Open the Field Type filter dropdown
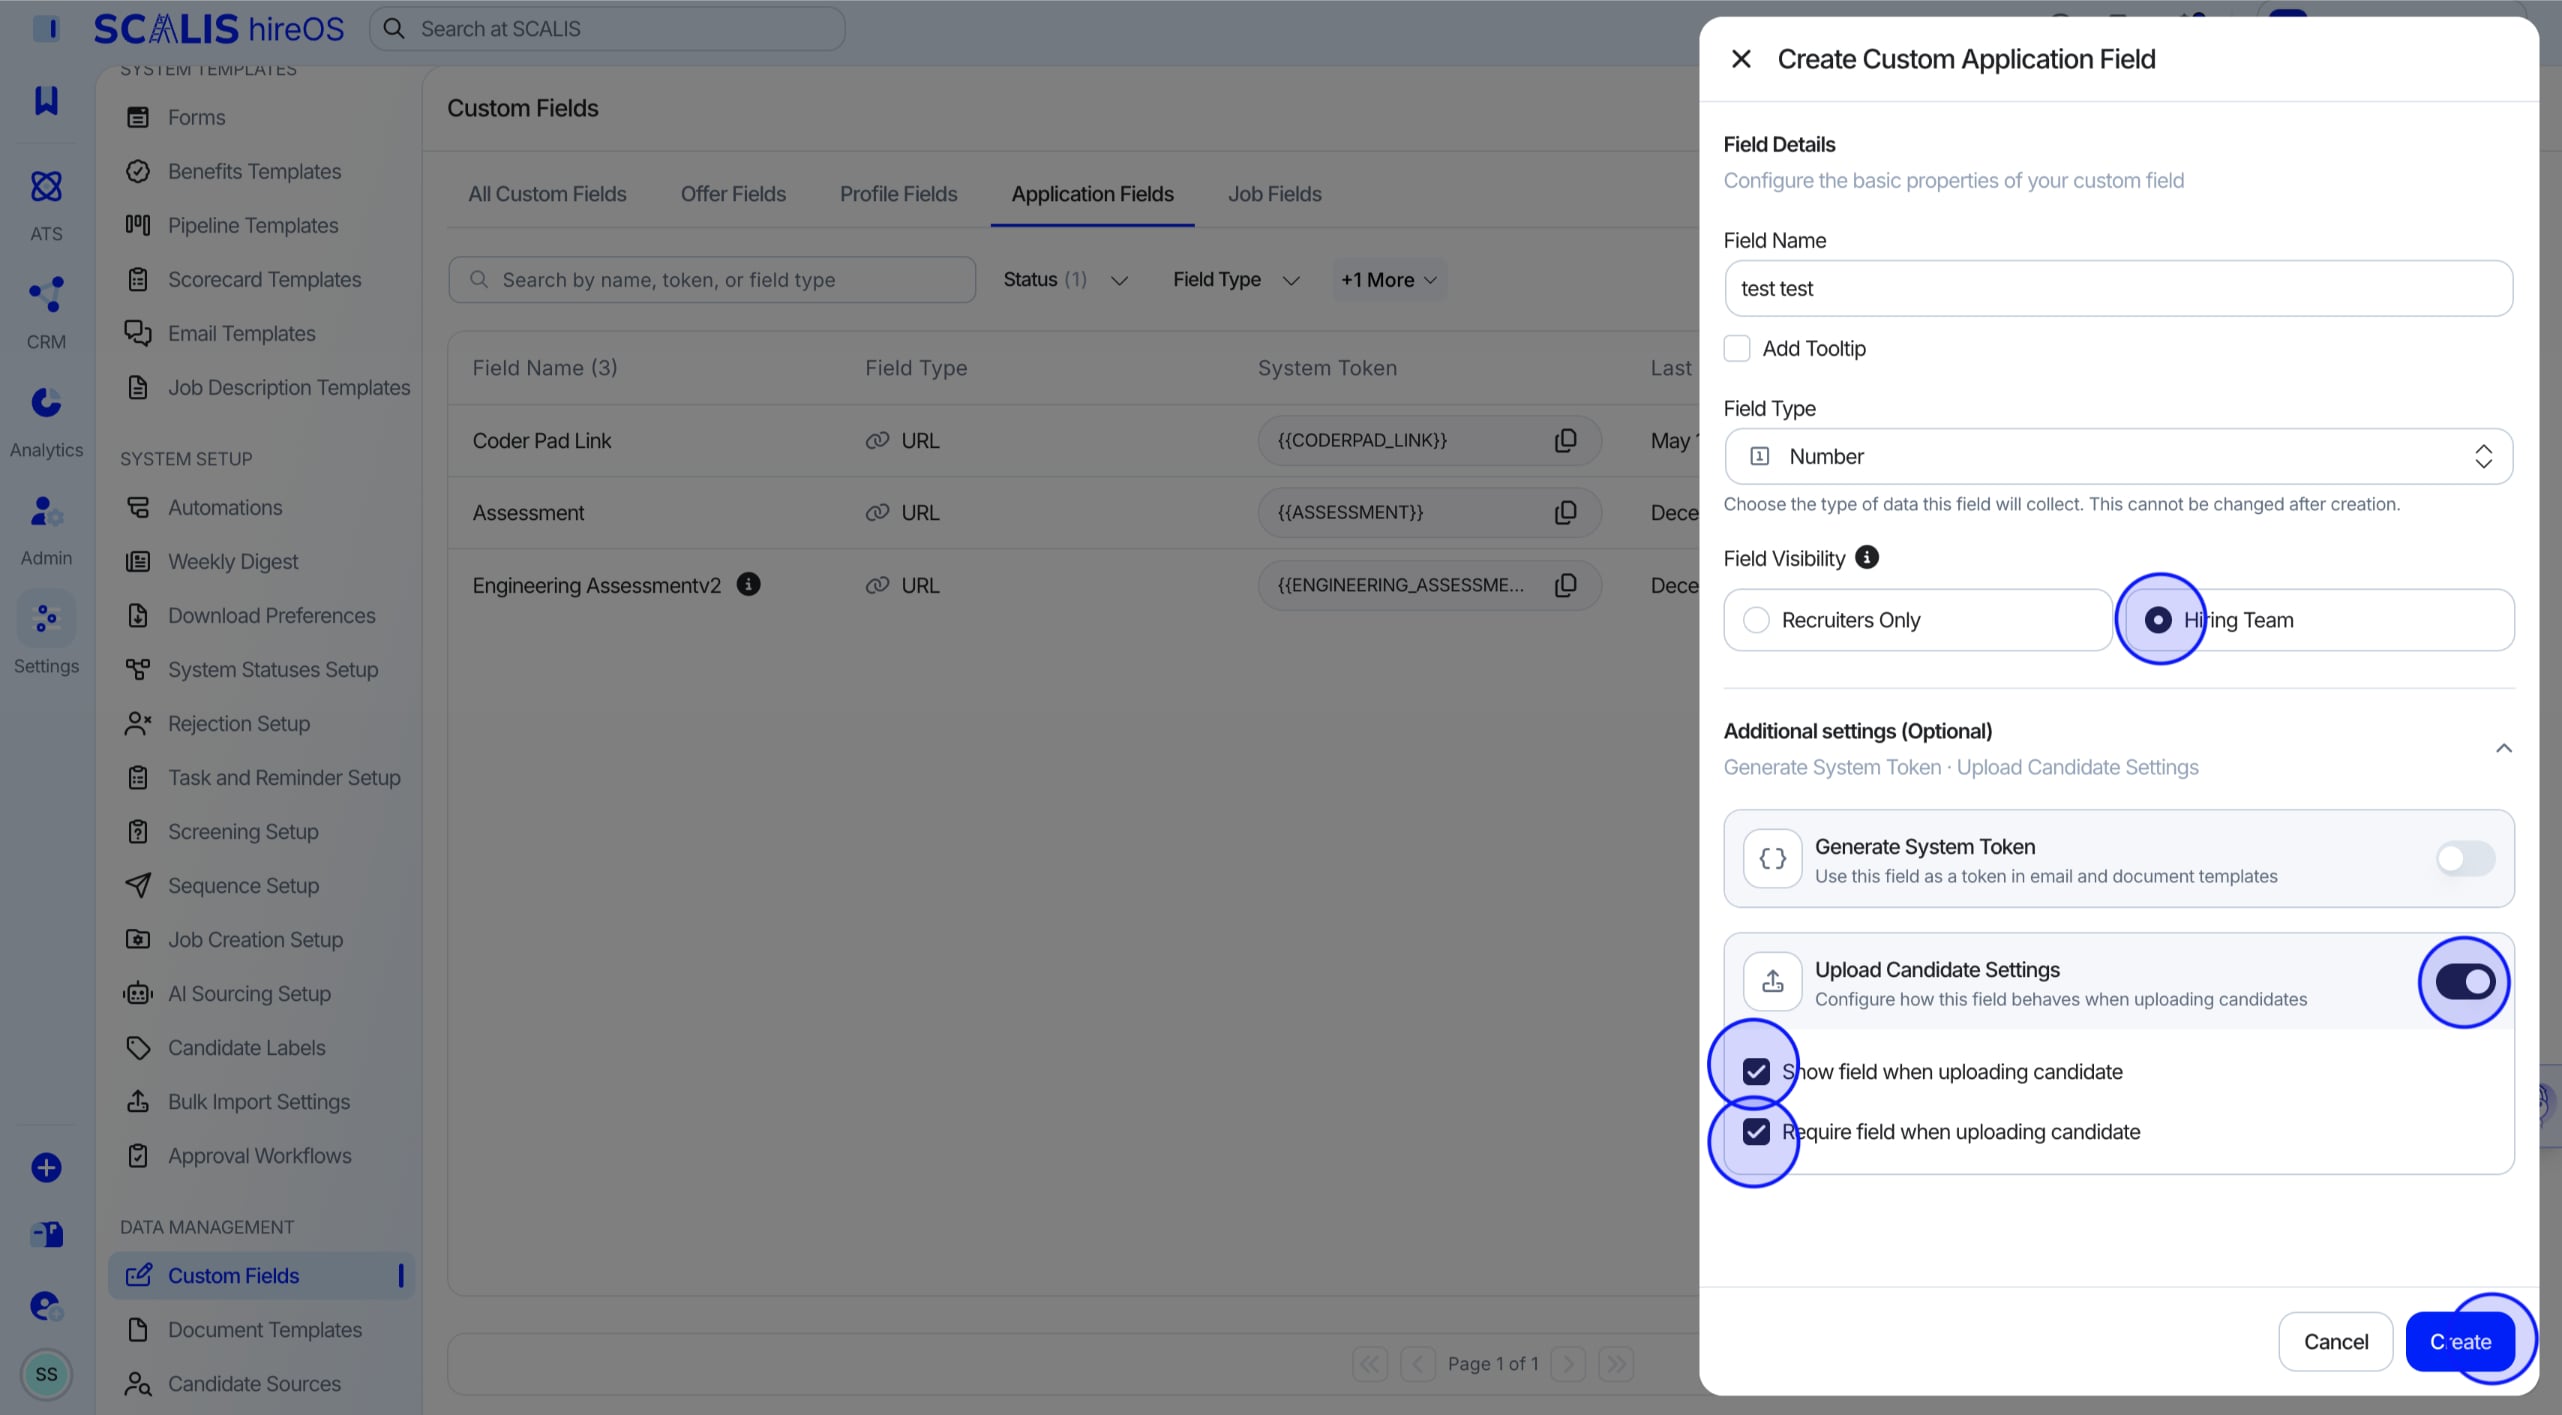This screenshot has width=2562, height=1415. (x=1236, y=280)
